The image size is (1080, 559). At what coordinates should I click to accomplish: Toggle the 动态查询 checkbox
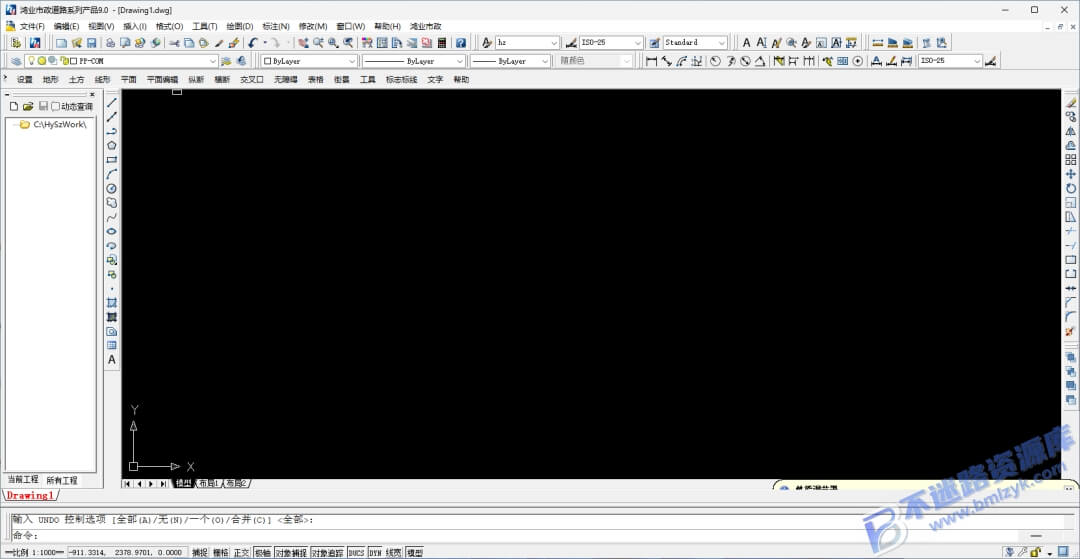pos(56,107)
